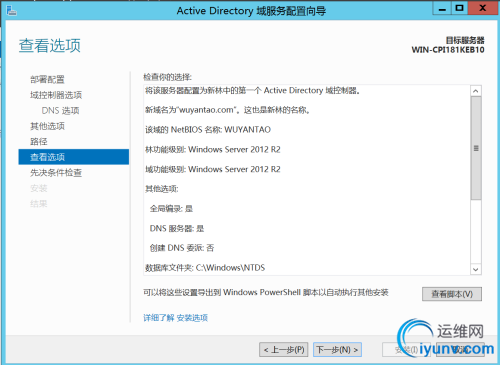Open the 详细了解 安装选项 link
Image resolution: width=500 pixels, height=365 pixels.
pyautogui.click(x=176, y=318)
